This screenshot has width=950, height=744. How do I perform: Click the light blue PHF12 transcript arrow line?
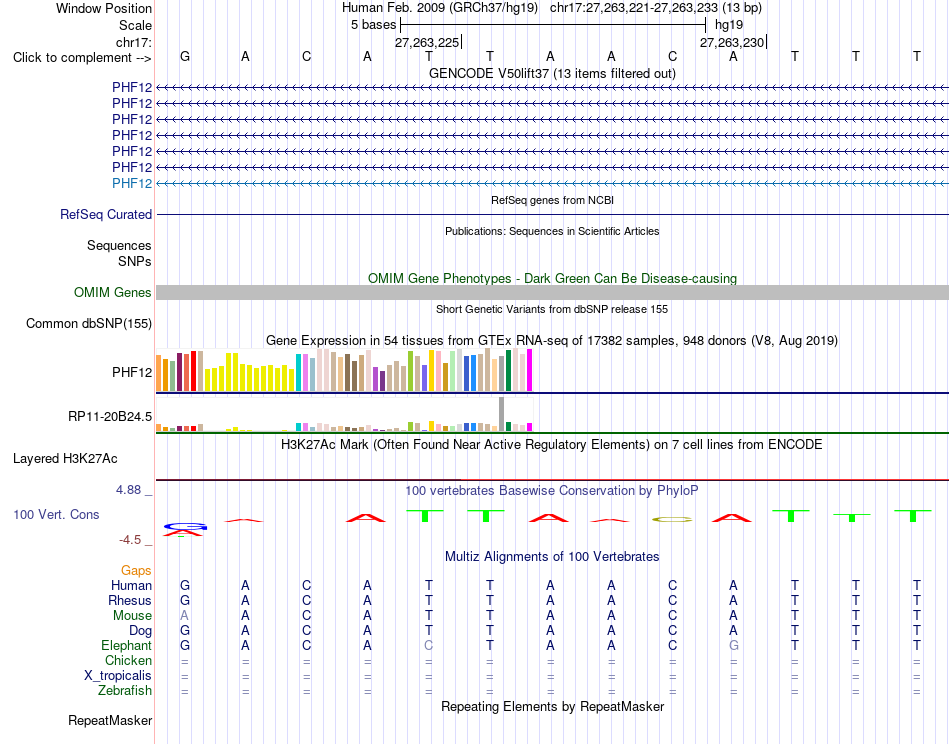pos(552,183)
